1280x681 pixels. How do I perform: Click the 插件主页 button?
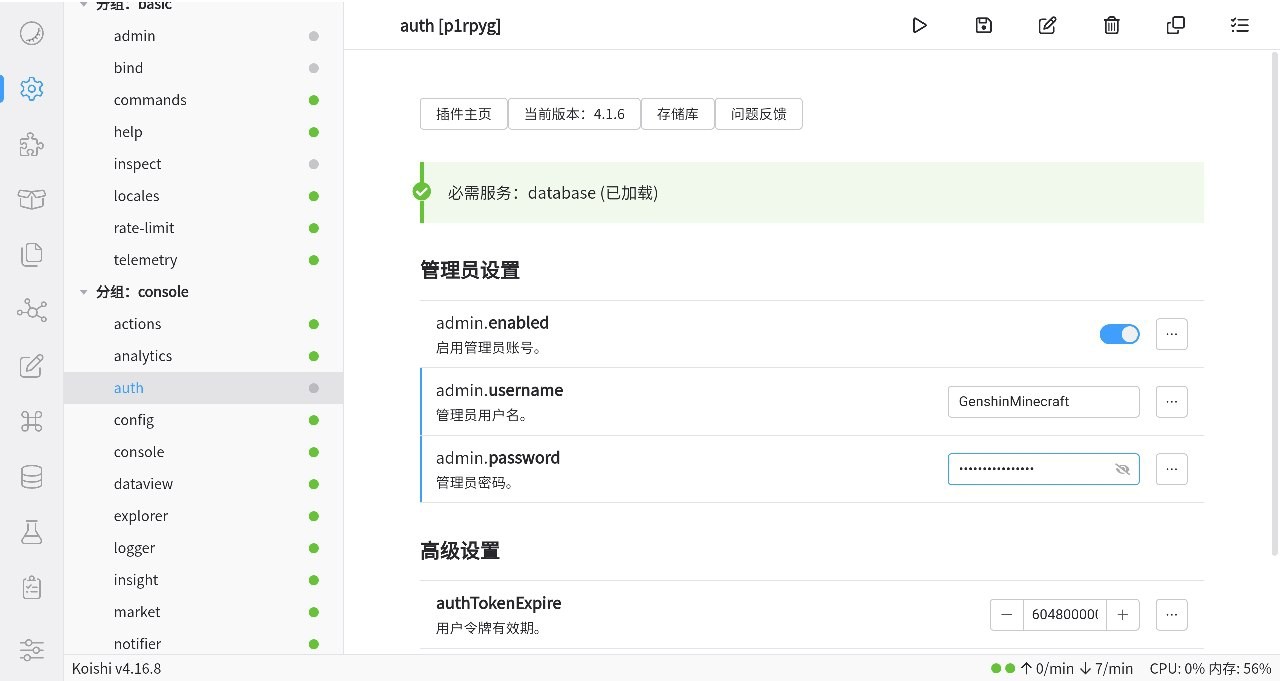click(x=464, y=114)
